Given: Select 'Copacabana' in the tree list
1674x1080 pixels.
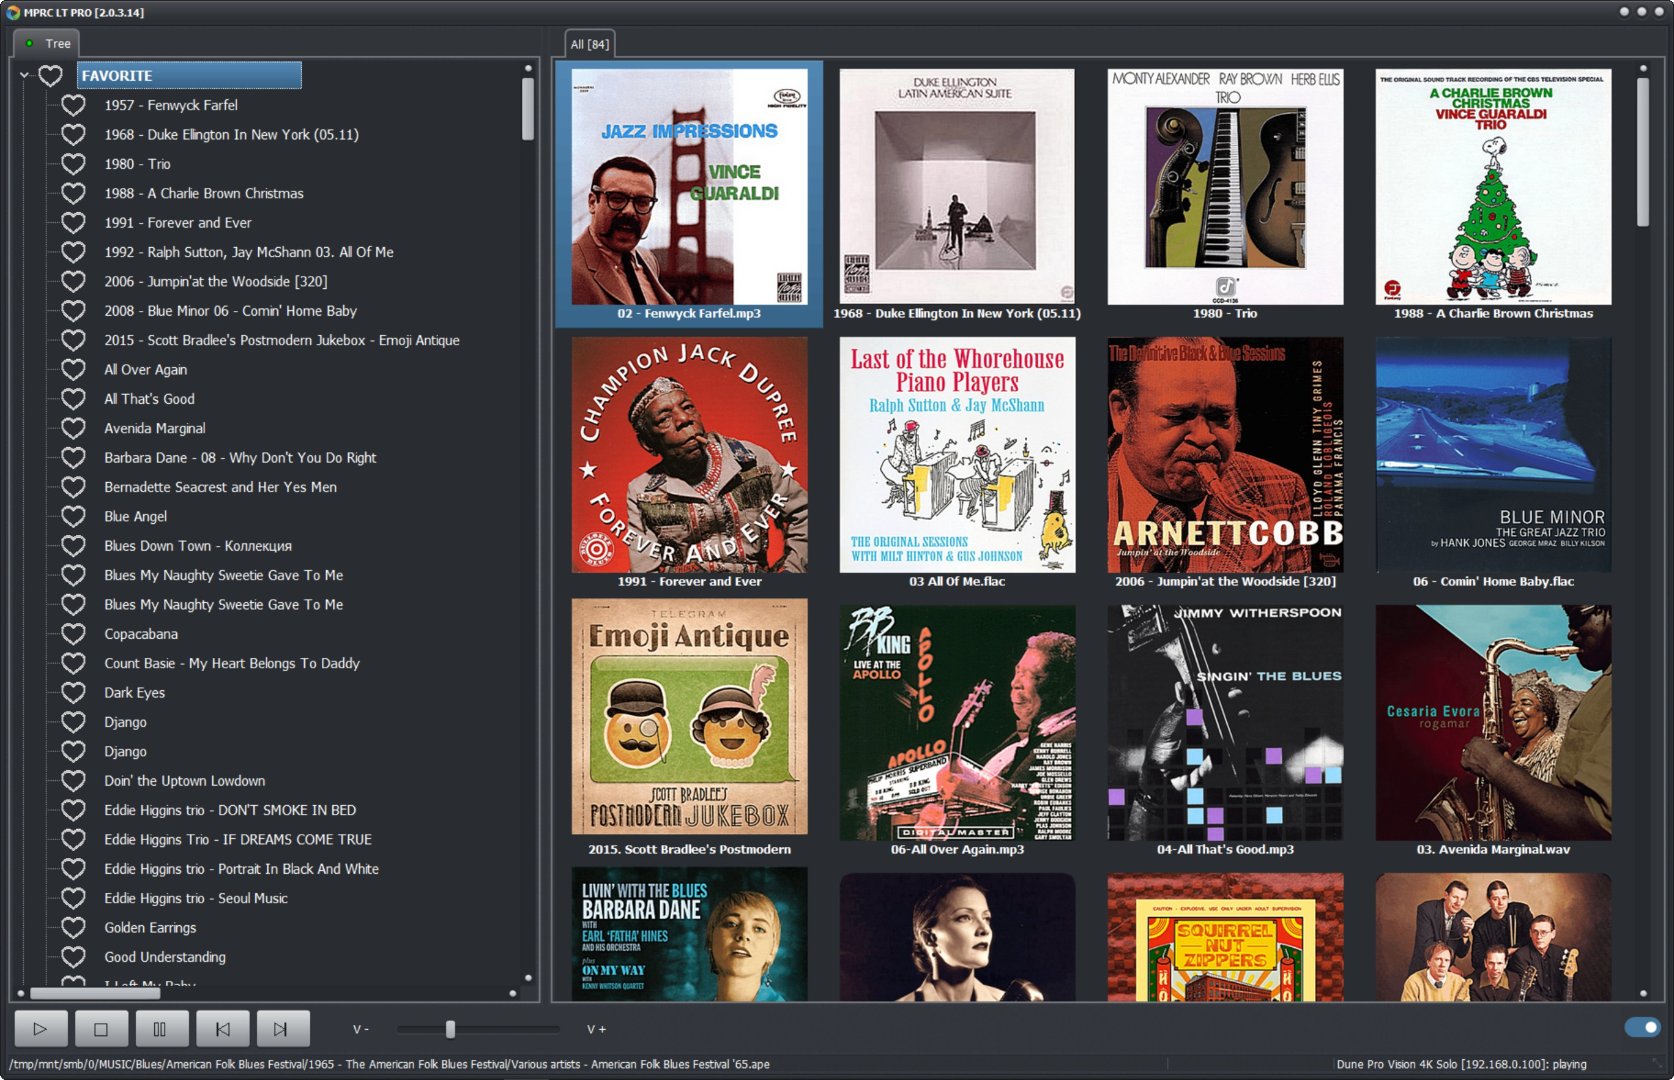Looking at the screenshot, I should pyautogui.click(x=141, y=634).
